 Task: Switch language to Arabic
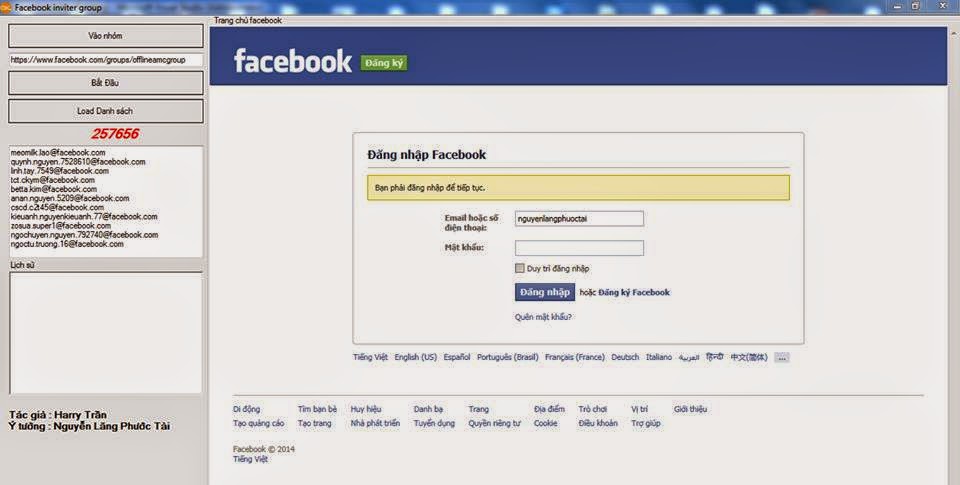click(x=689, y=358)
